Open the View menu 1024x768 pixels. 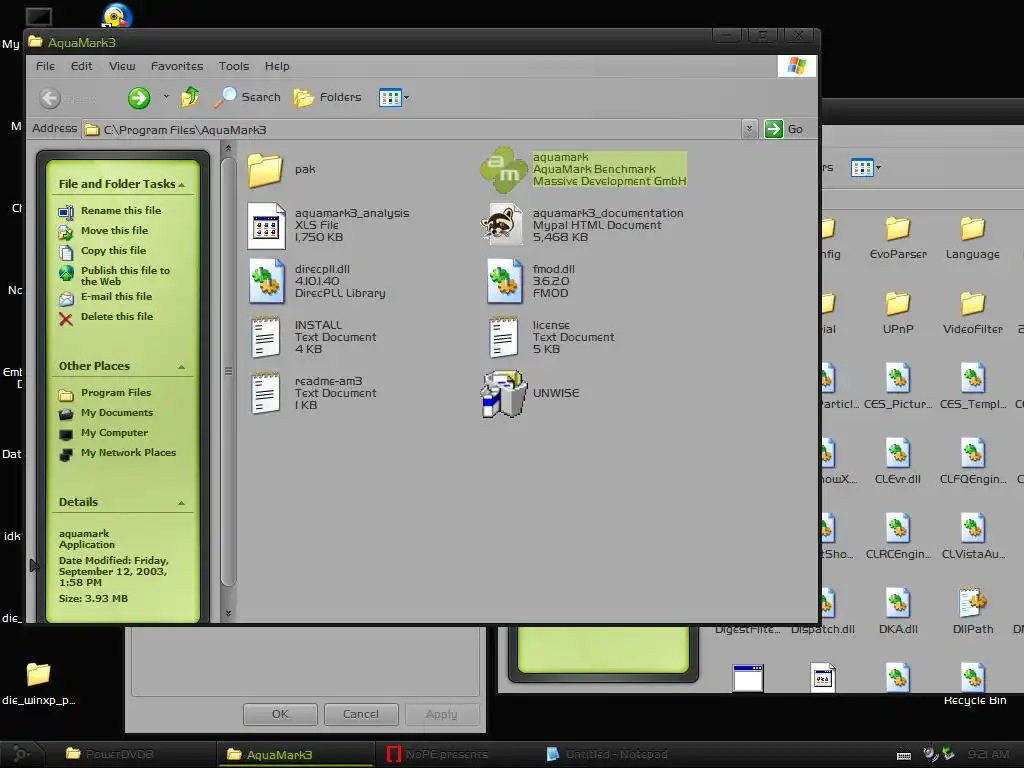(x=122, y=66)
